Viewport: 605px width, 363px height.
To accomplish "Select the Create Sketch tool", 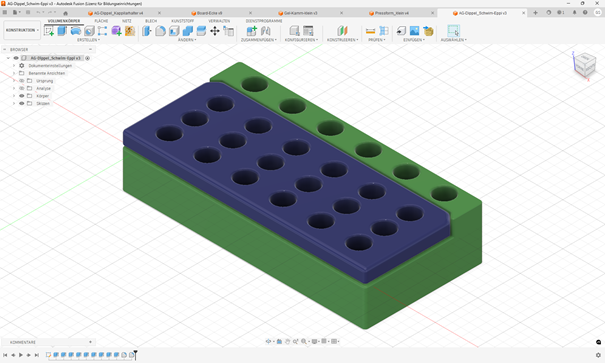I will [x=49, y=31].
